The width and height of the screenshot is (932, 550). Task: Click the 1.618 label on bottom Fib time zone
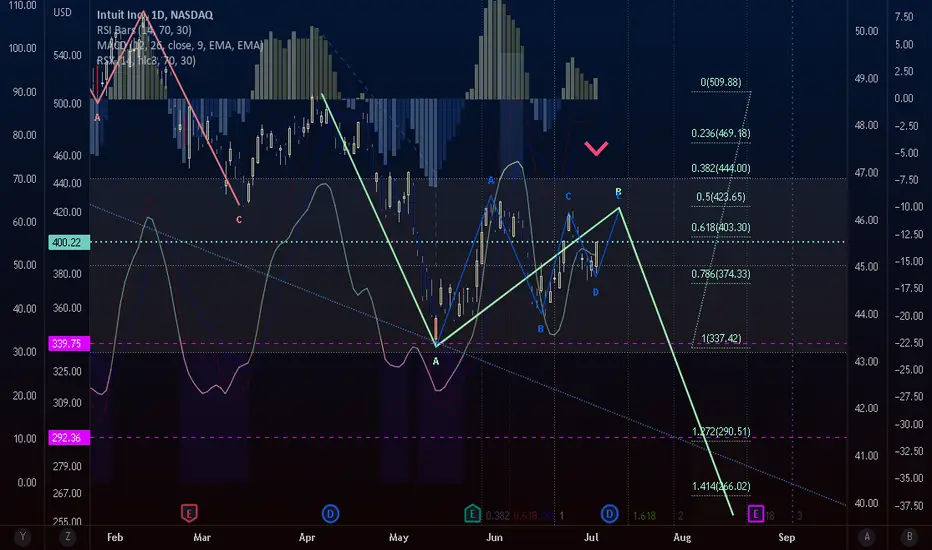(x=644, y=516)
